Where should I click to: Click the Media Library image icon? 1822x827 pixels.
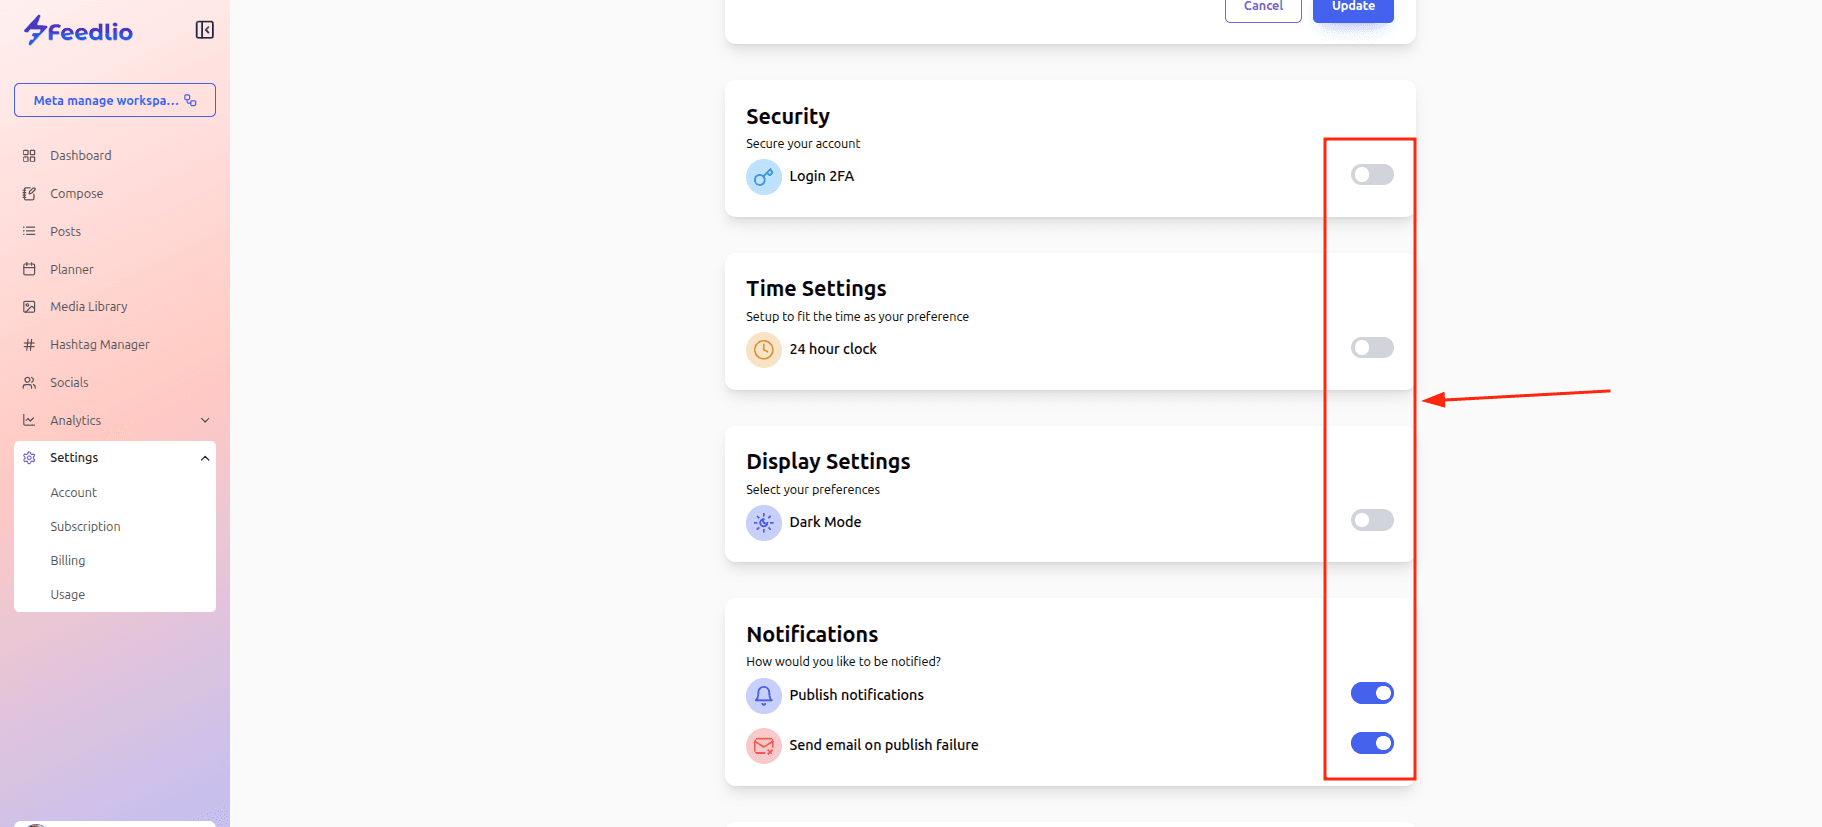(29, 307)
